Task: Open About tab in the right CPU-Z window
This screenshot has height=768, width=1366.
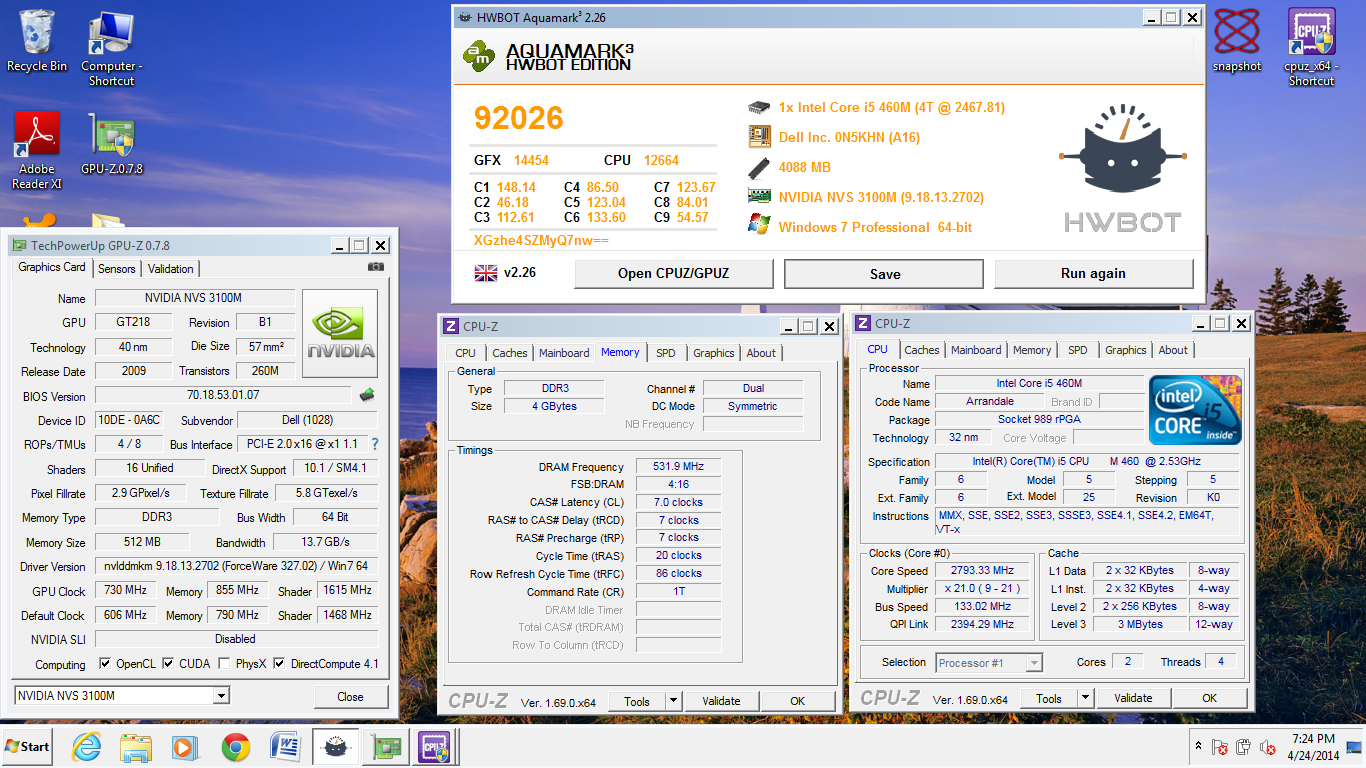Action: [x=1173, y=350]
